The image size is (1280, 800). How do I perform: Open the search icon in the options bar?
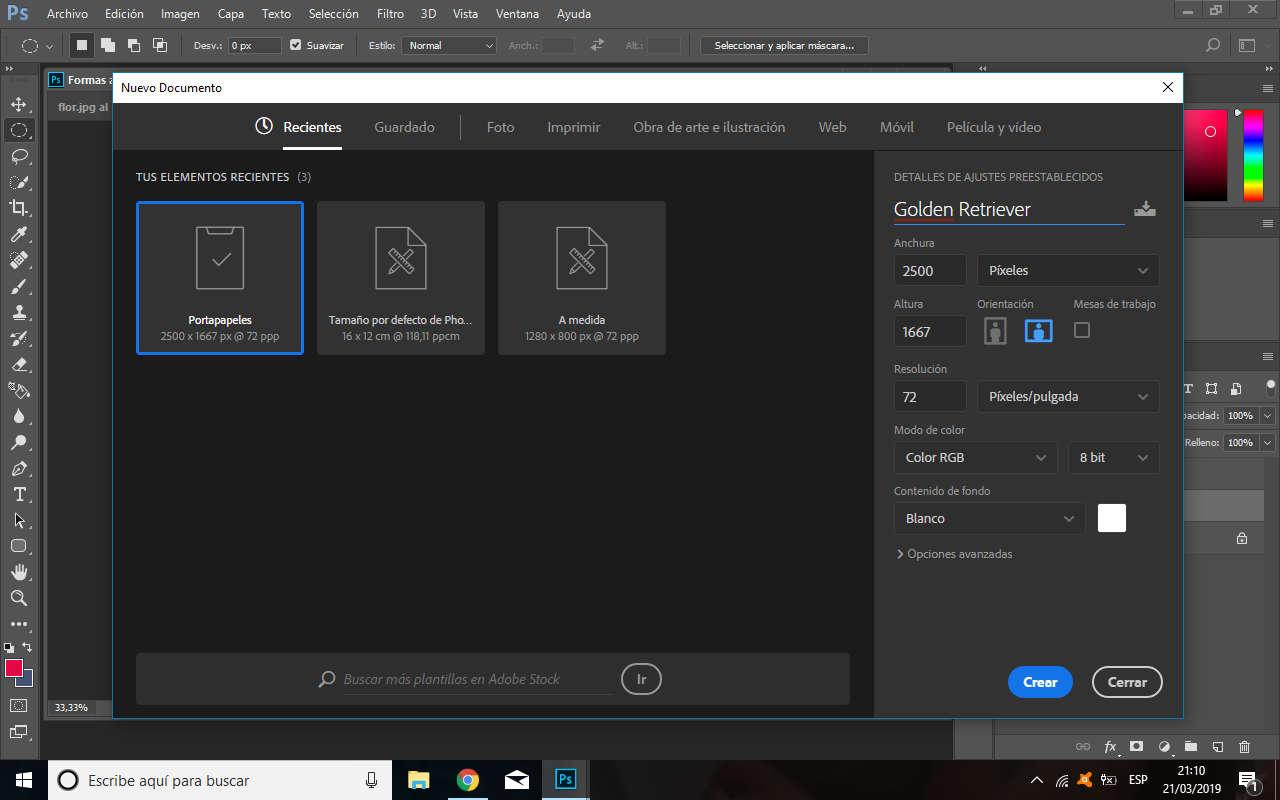point(1213,45)
